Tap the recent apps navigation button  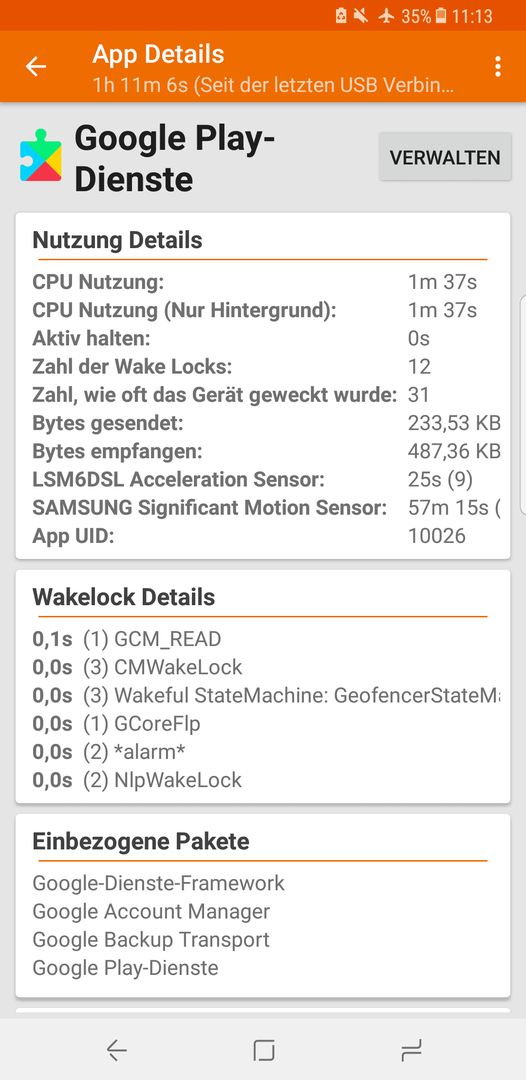point(411,1050)
